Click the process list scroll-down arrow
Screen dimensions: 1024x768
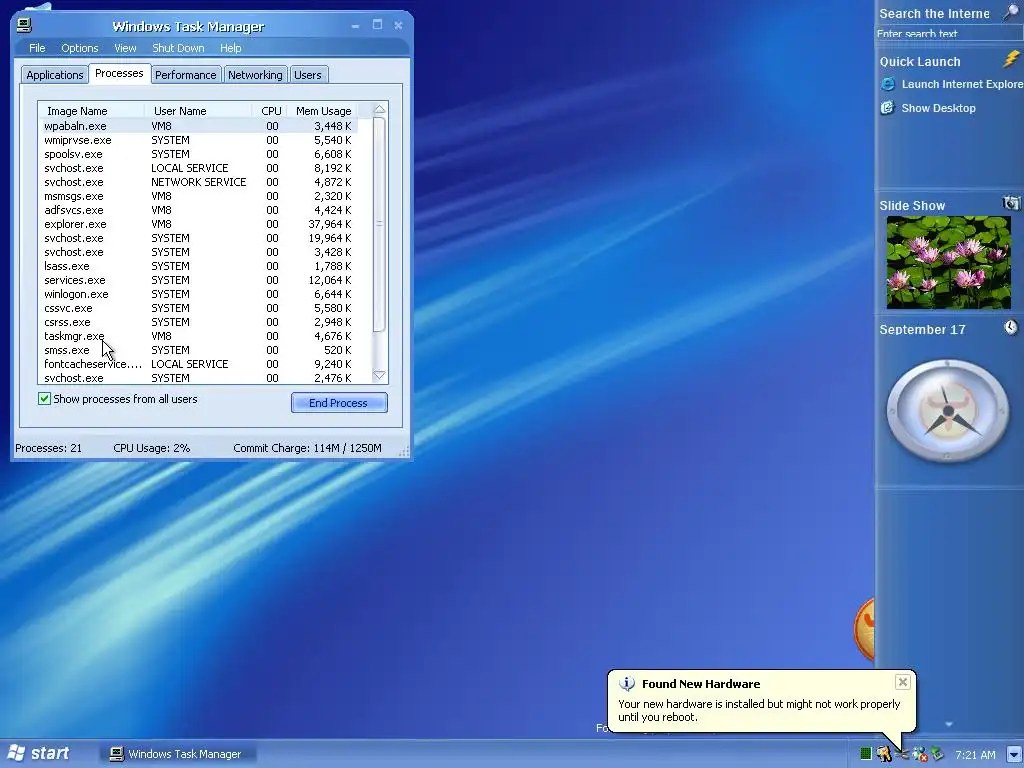click(x=379, y=375)
